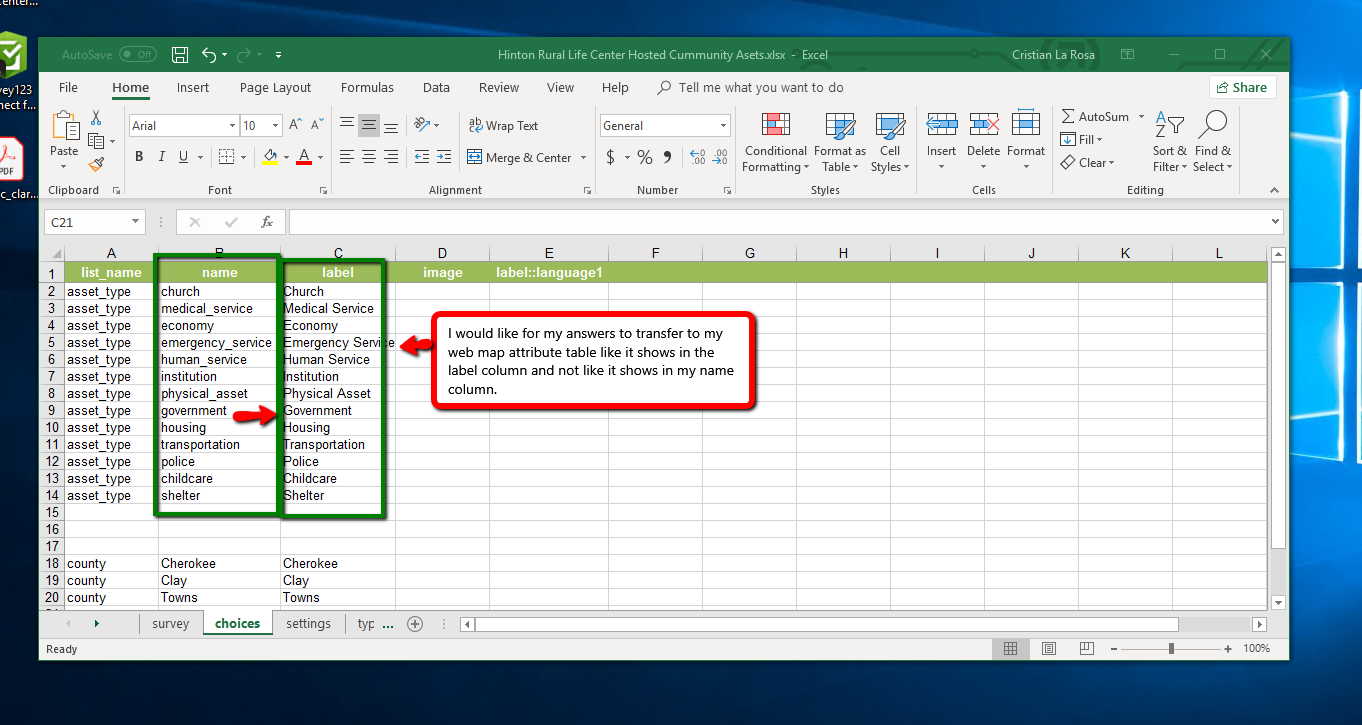Decrease font size with the smaller A icon
Screen dimensions: 1362x725
318,125
